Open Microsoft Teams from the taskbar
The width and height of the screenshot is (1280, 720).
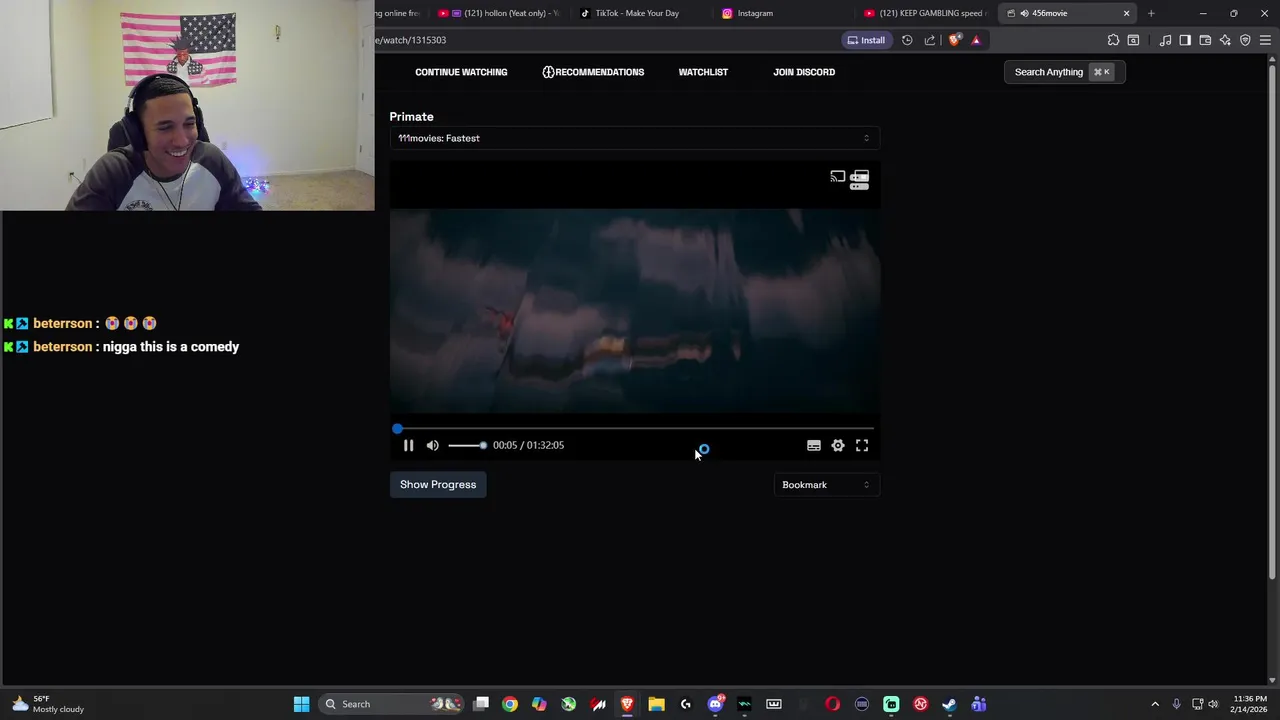coord(978,704)
